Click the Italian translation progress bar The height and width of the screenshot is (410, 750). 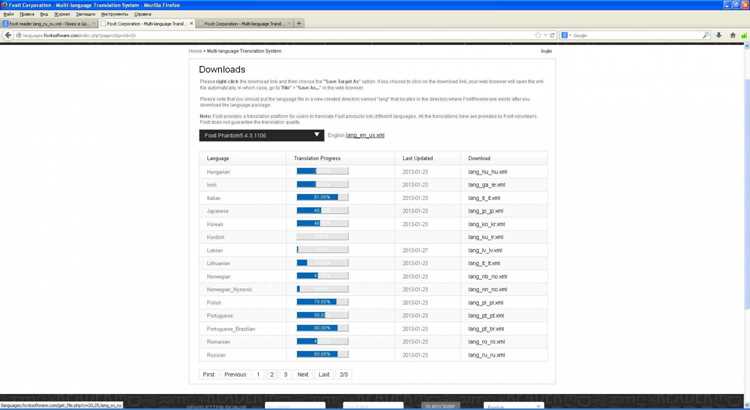click(x=322, y=197)
